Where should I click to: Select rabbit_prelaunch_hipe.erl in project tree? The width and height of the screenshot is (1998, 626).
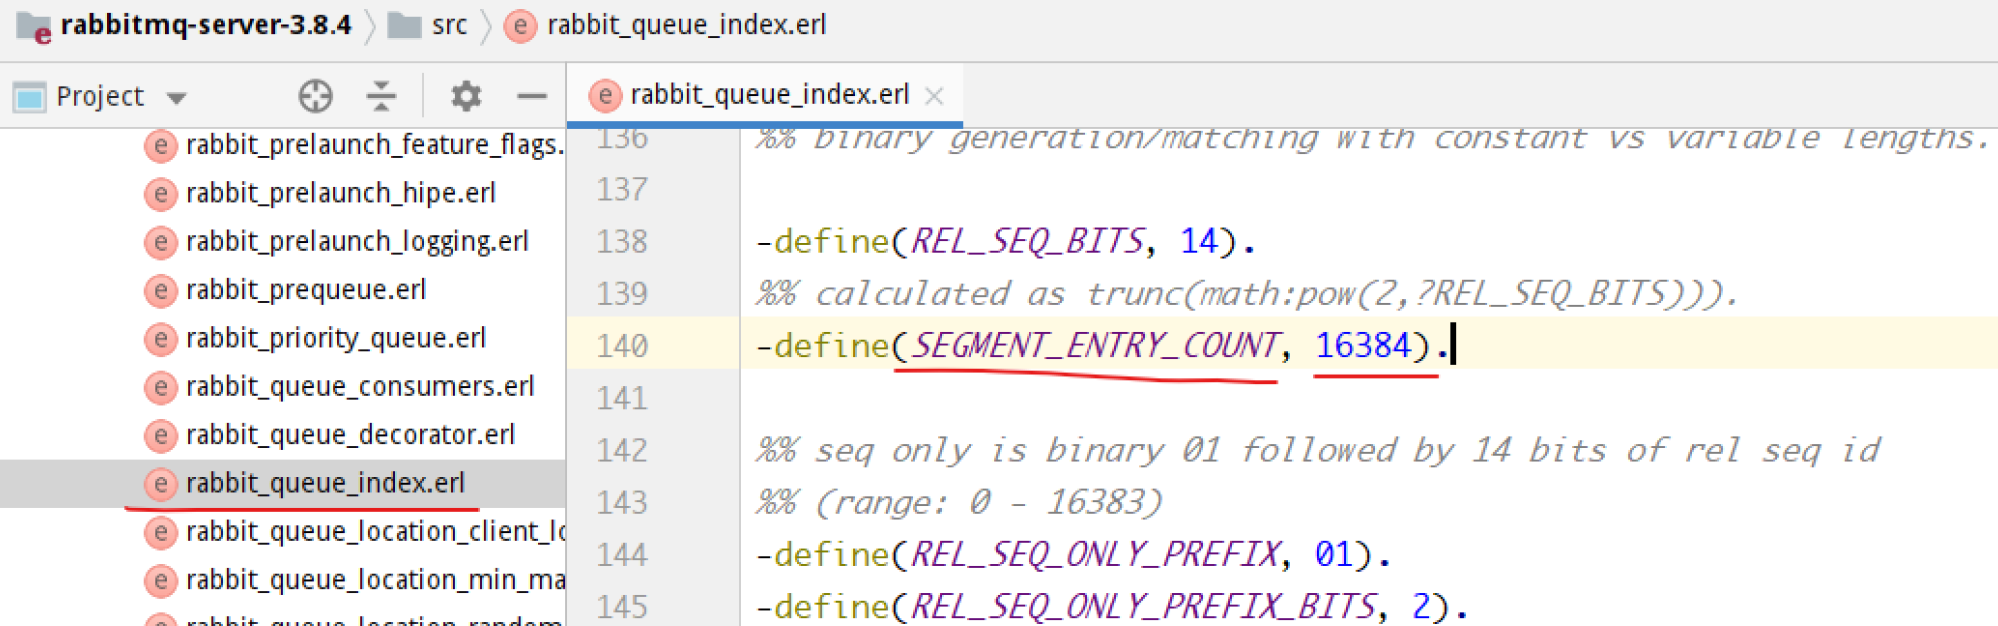tap(340, 193)
